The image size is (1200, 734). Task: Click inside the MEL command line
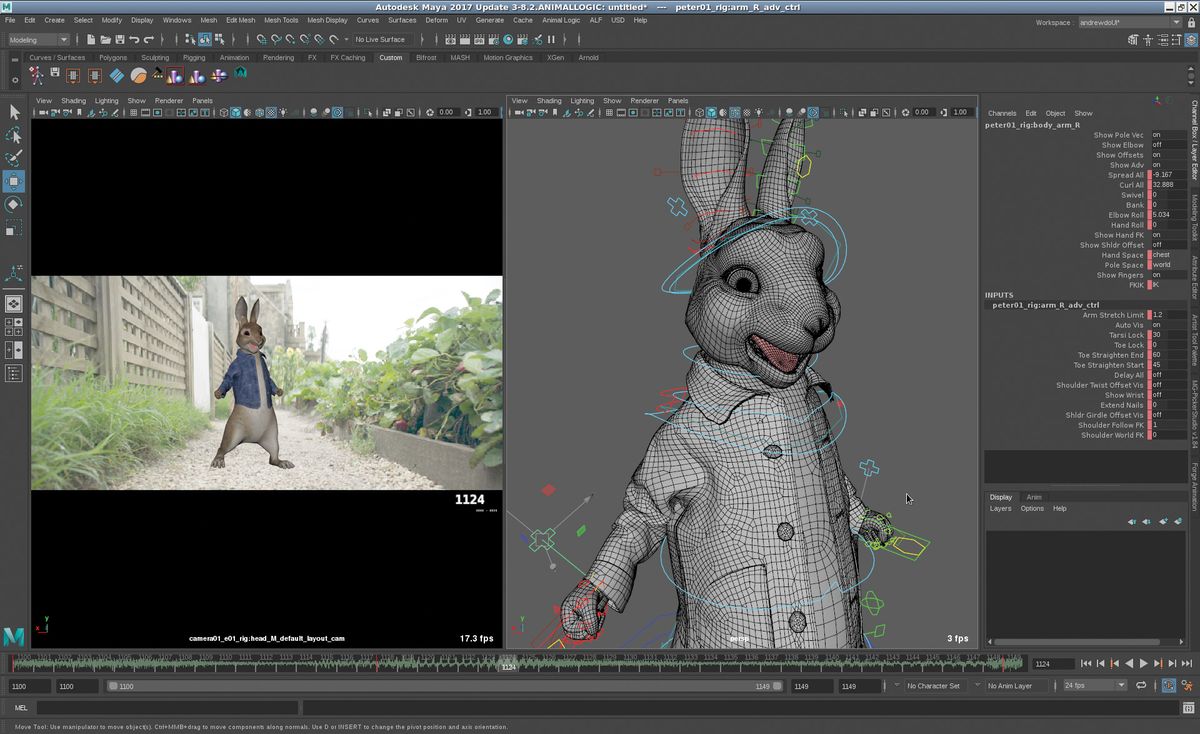(150, 707)
